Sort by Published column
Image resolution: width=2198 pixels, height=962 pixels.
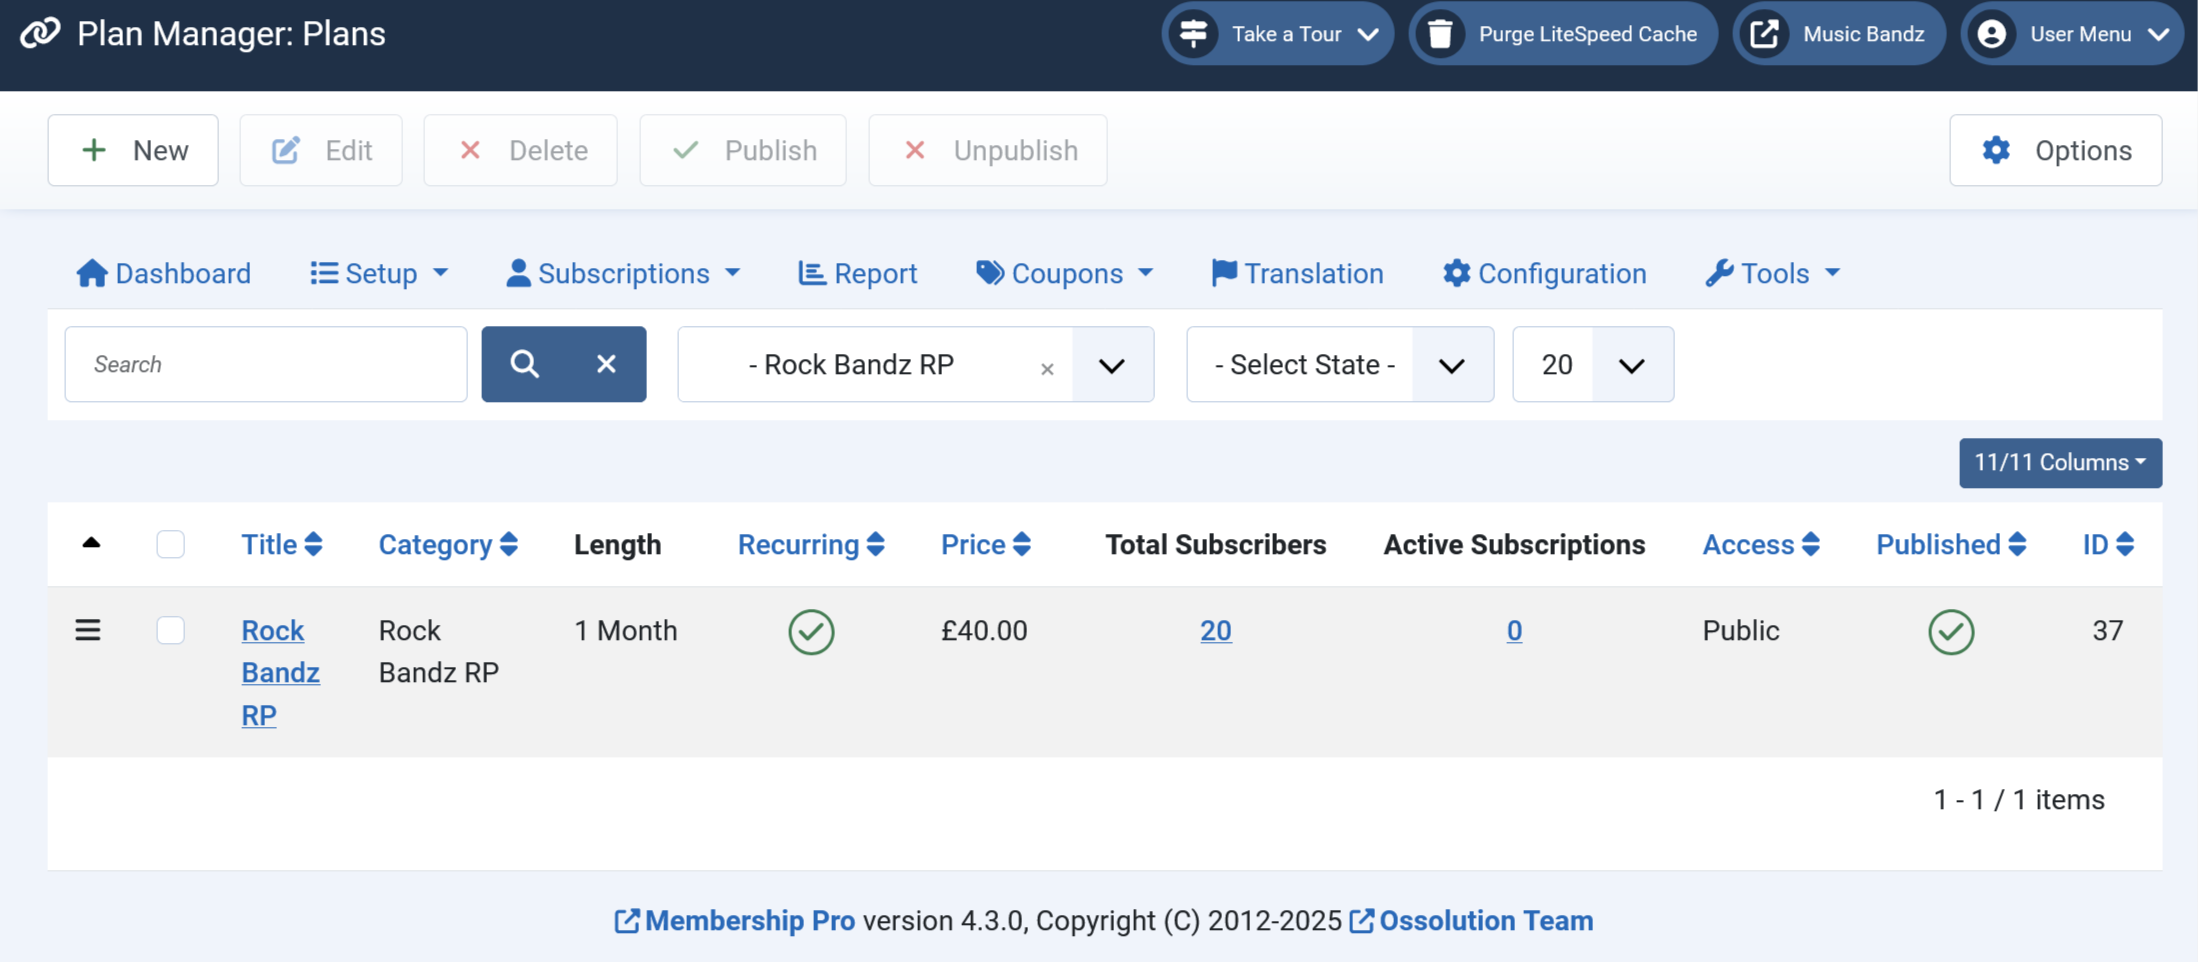pyautogui.click(x=1951, y=544)
